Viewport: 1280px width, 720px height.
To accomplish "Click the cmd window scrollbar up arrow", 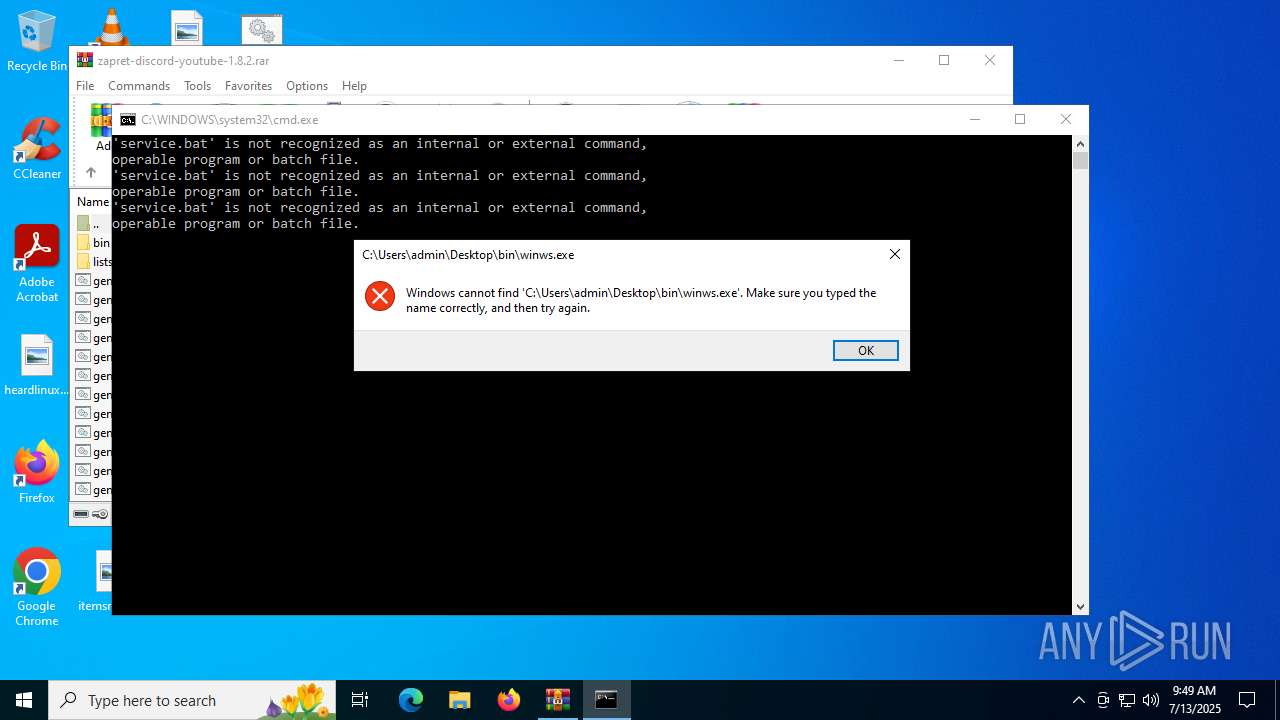I will click(1080, 143).
